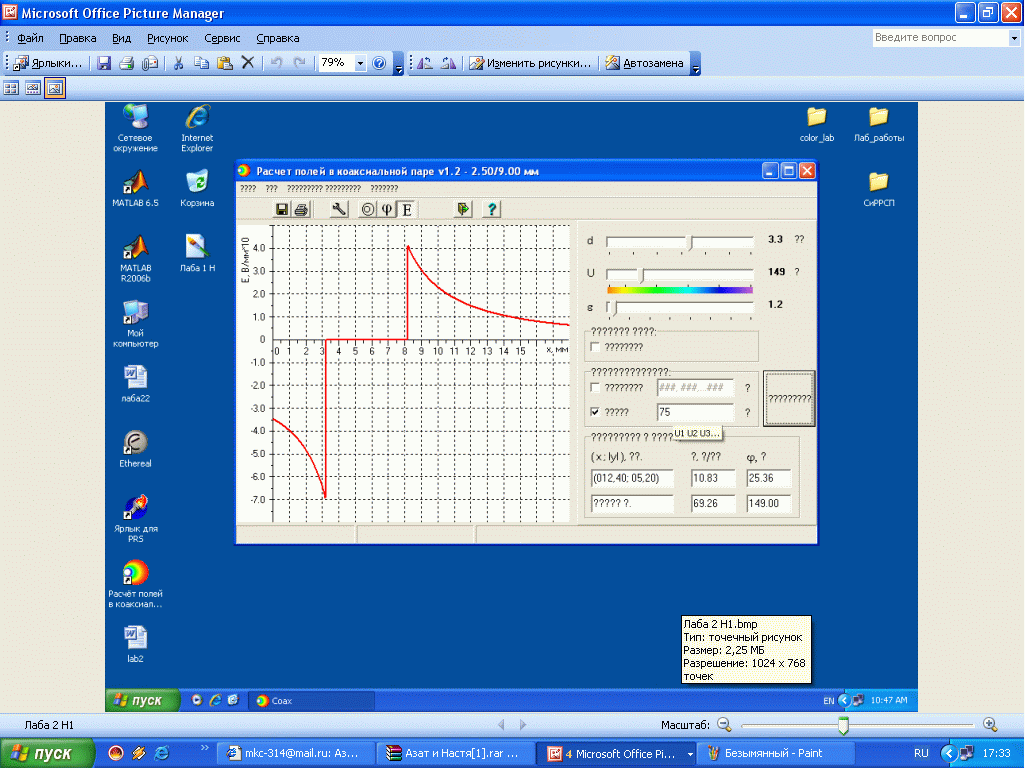Click the color_lab folder icon

tap(816, 124)
